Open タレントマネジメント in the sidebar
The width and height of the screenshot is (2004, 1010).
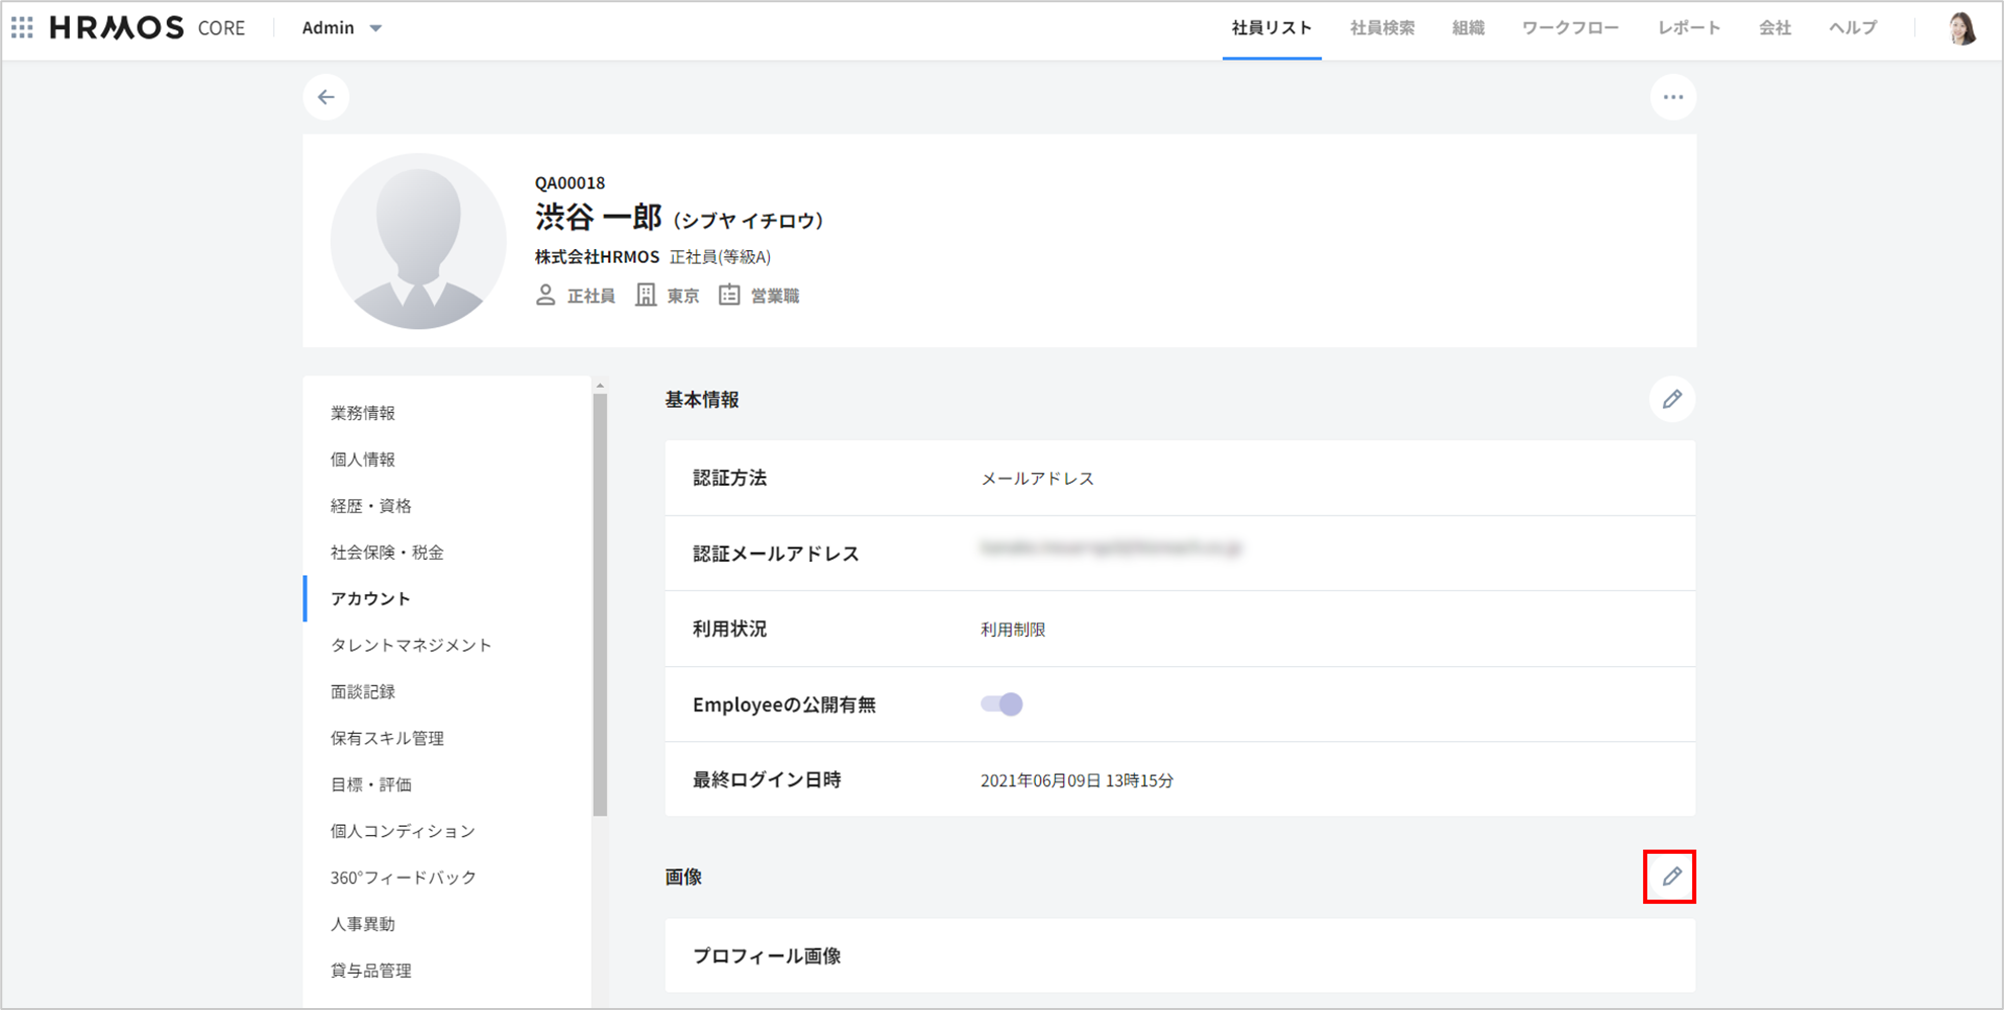[x=411, y=645]
